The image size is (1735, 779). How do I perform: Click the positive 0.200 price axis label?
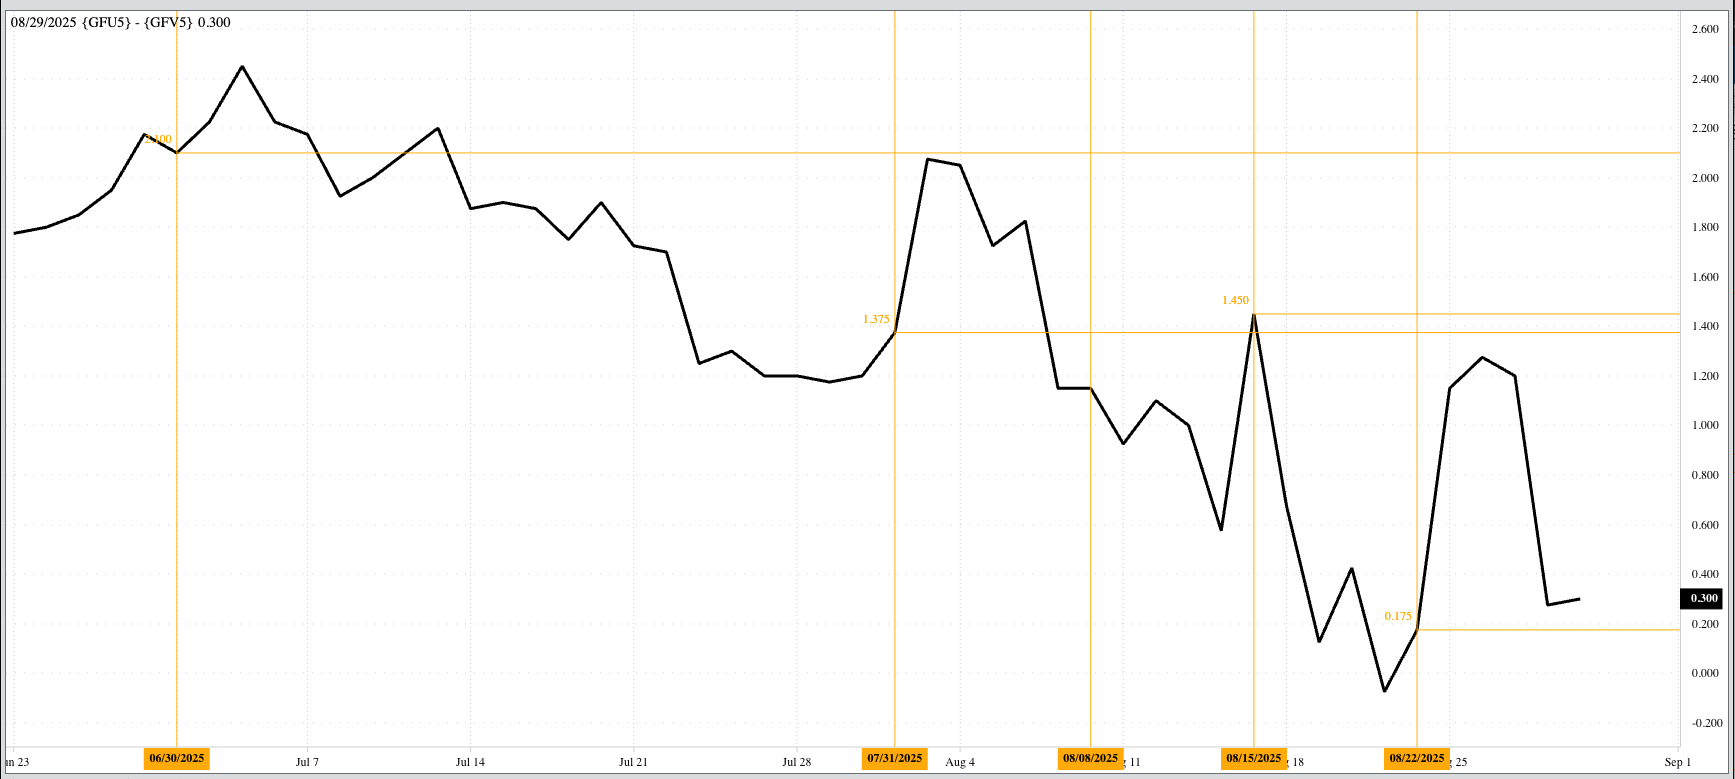click(x=1705, y=623)
